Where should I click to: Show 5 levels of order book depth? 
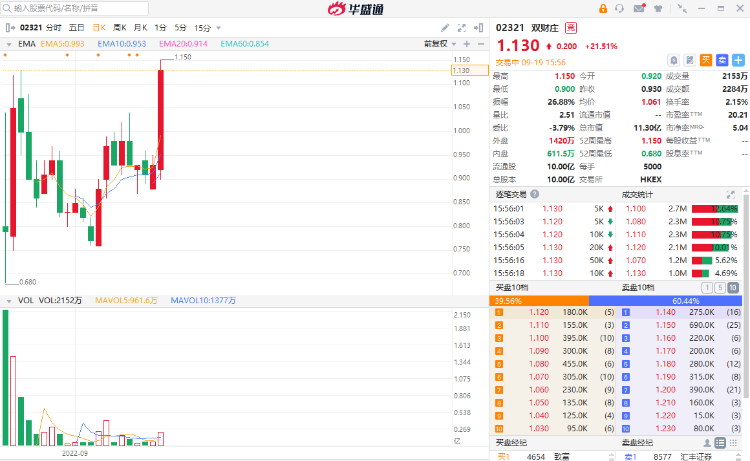pos(720,287)
